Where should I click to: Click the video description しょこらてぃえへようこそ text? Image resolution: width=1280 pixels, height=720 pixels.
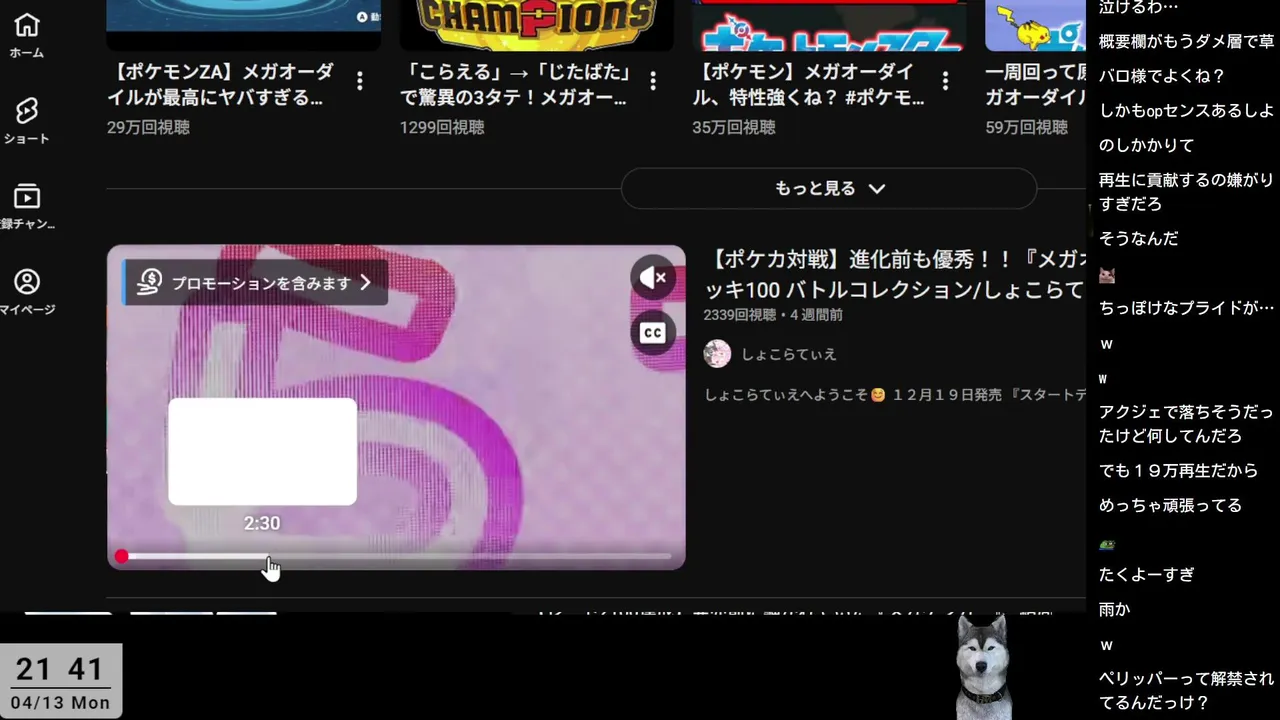tap(895, 395)
